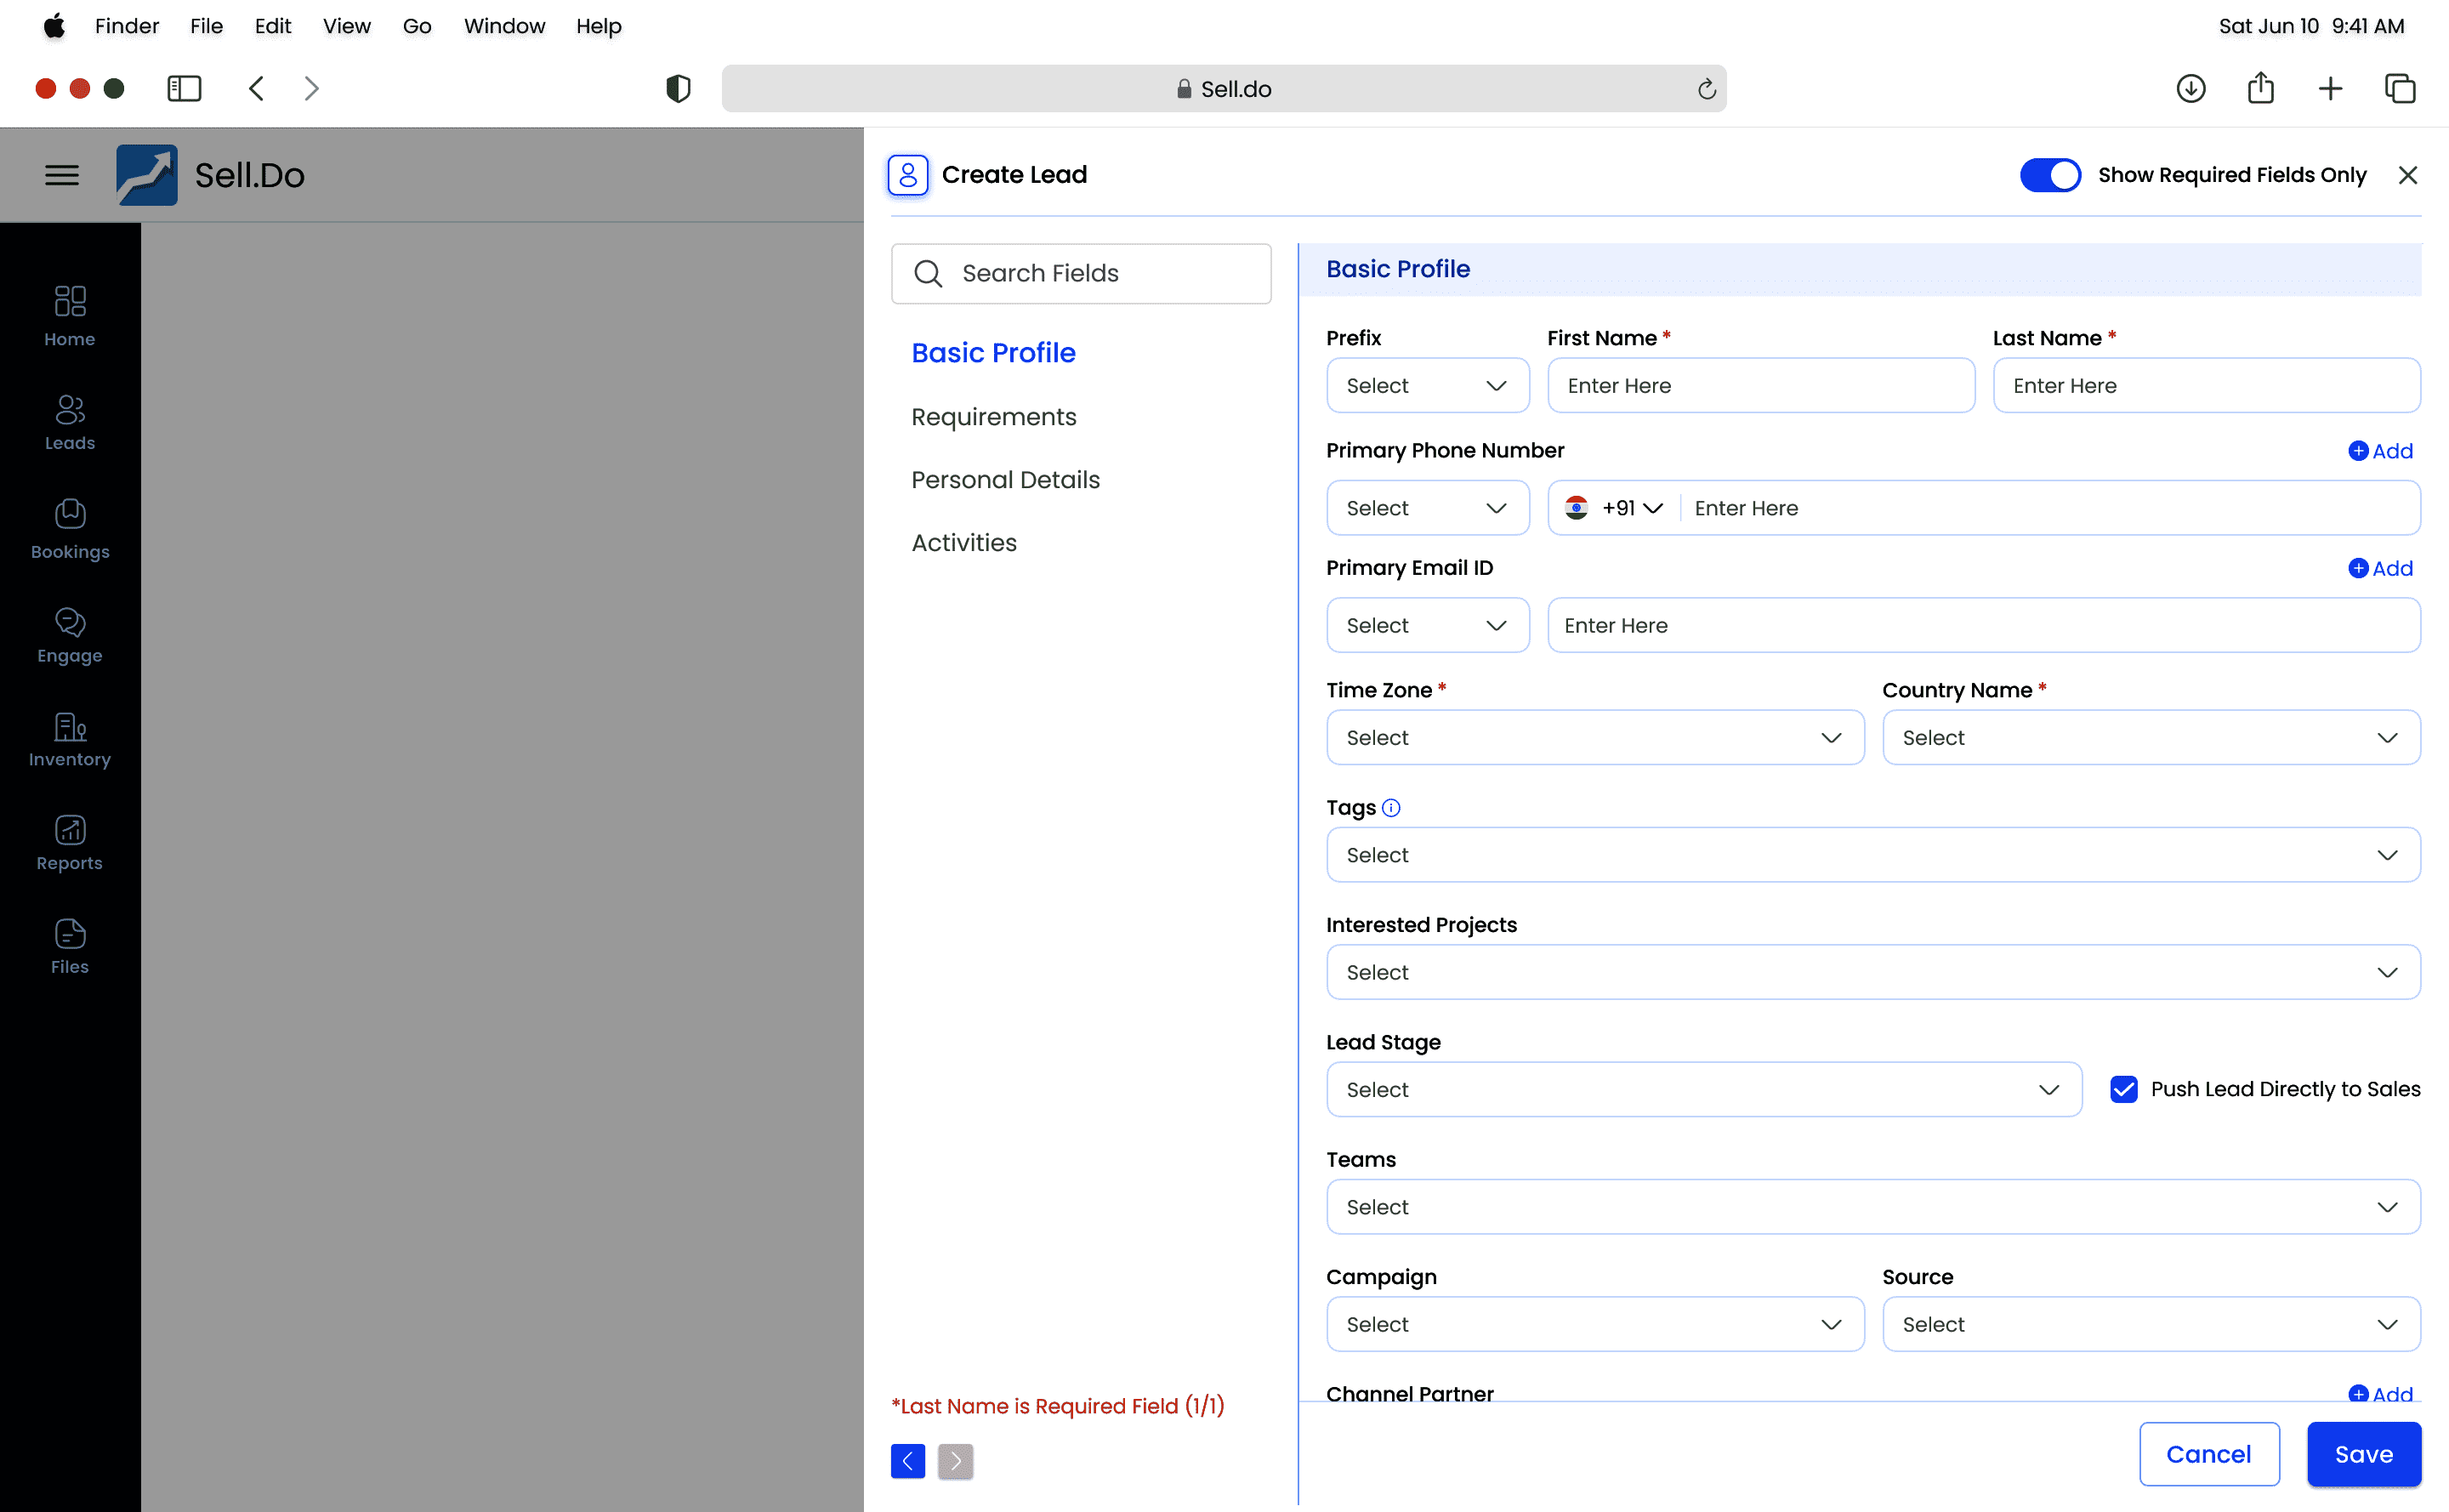
Task: Open the +91 country code dropdown
Action: click(x=1631, y=508)
